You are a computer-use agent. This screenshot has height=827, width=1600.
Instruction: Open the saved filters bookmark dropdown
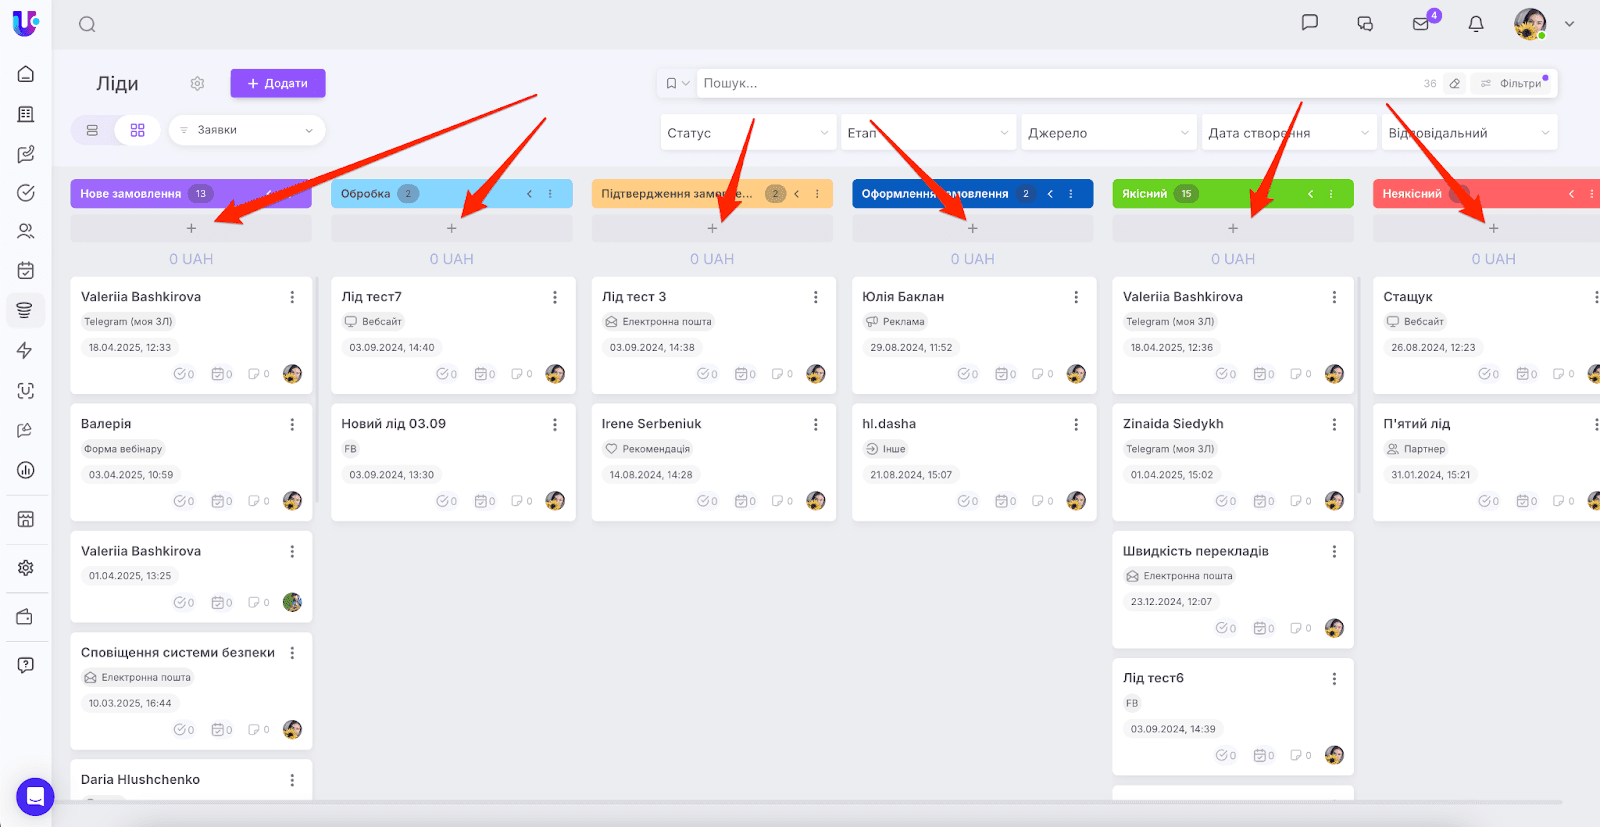coord(677,84)
